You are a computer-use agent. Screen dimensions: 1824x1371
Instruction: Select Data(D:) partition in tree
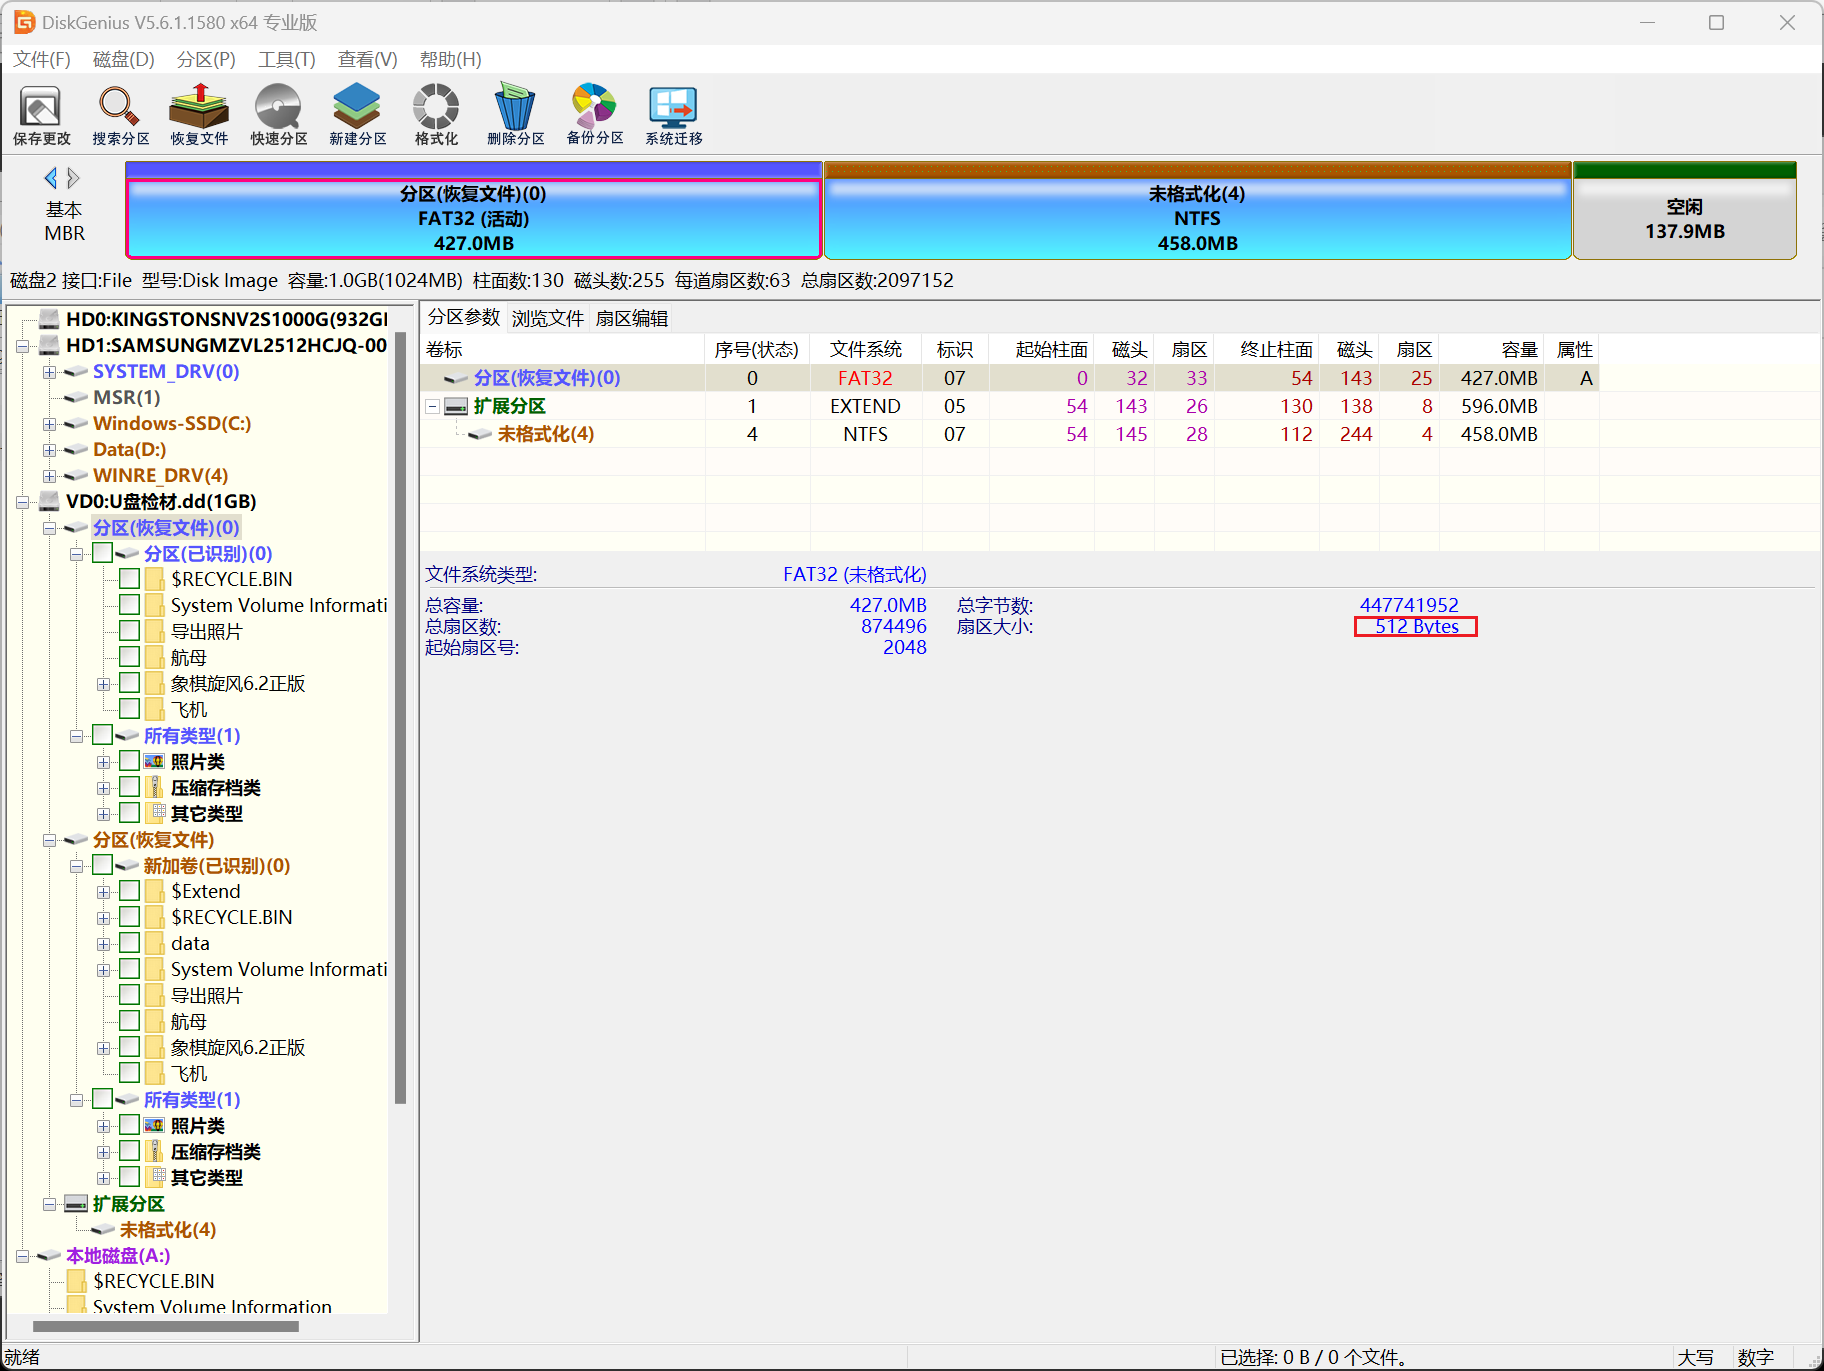pyautogui.click(x=129, y=449)
